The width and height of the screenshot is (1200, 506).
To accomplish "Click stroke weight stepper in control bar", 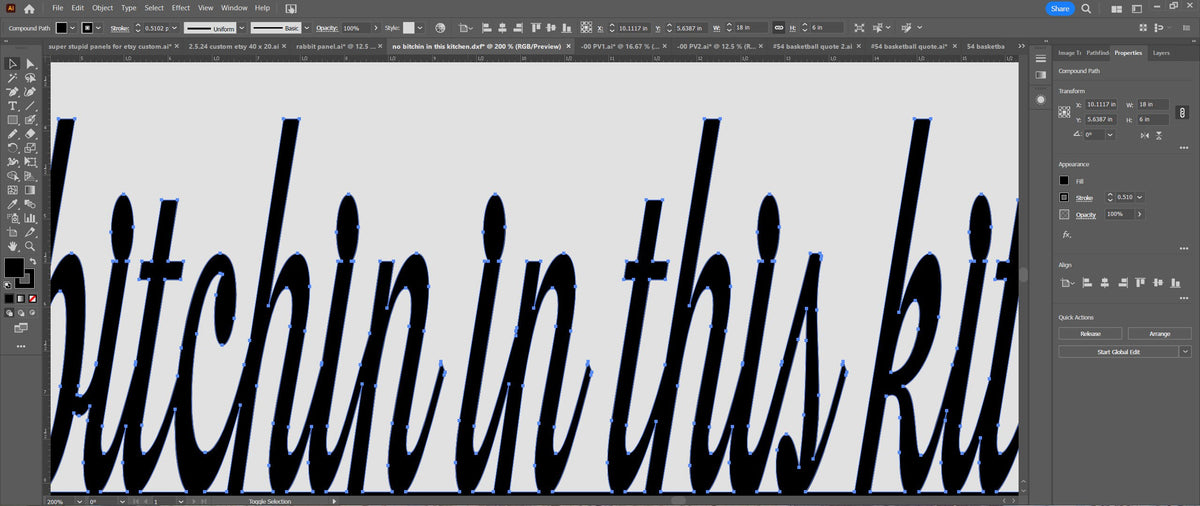I will pos(139,28).
